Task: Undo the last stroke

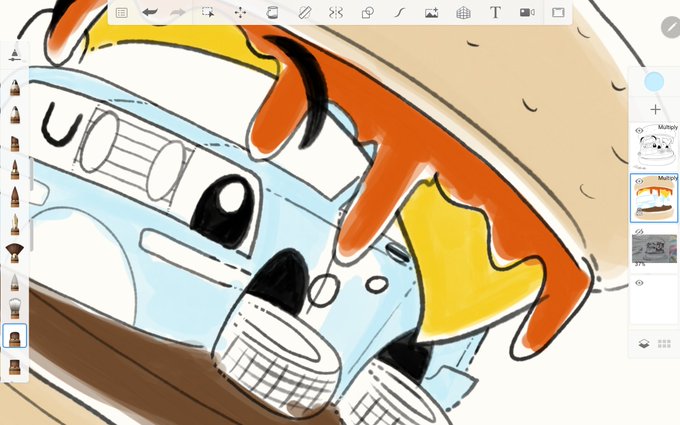Action: point(150,13)
